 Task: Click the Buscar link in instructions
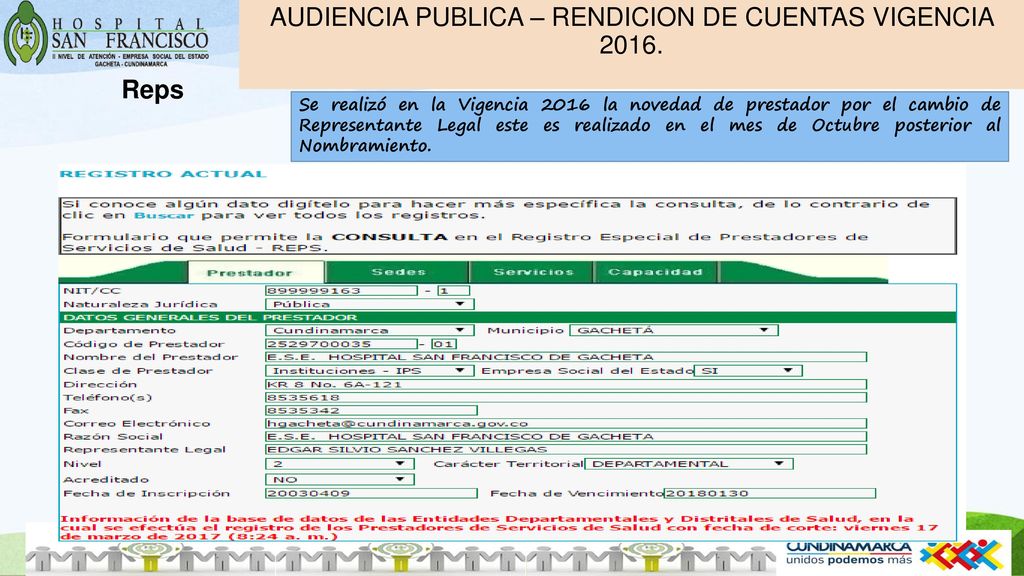click(164, 216)
